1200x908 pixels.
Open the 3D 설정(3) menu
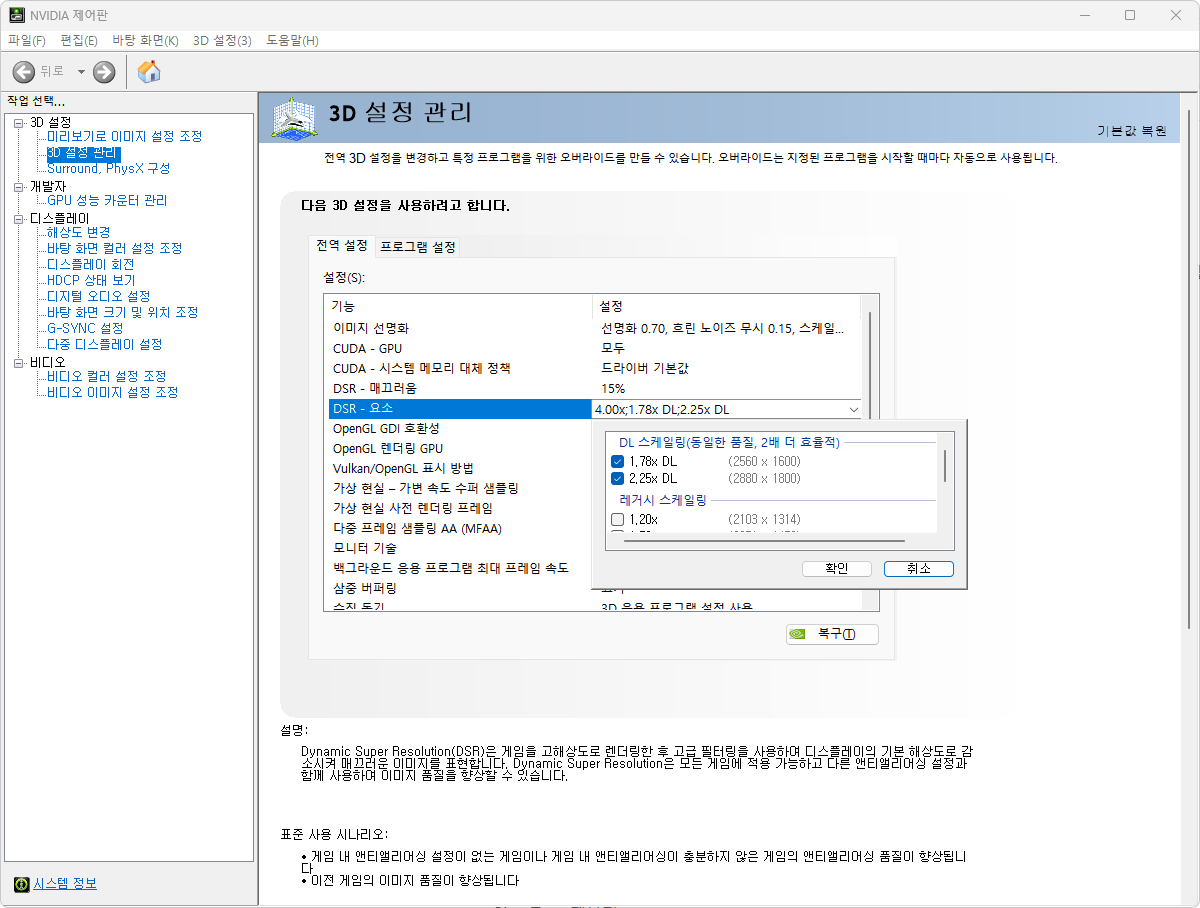(222, 40)
